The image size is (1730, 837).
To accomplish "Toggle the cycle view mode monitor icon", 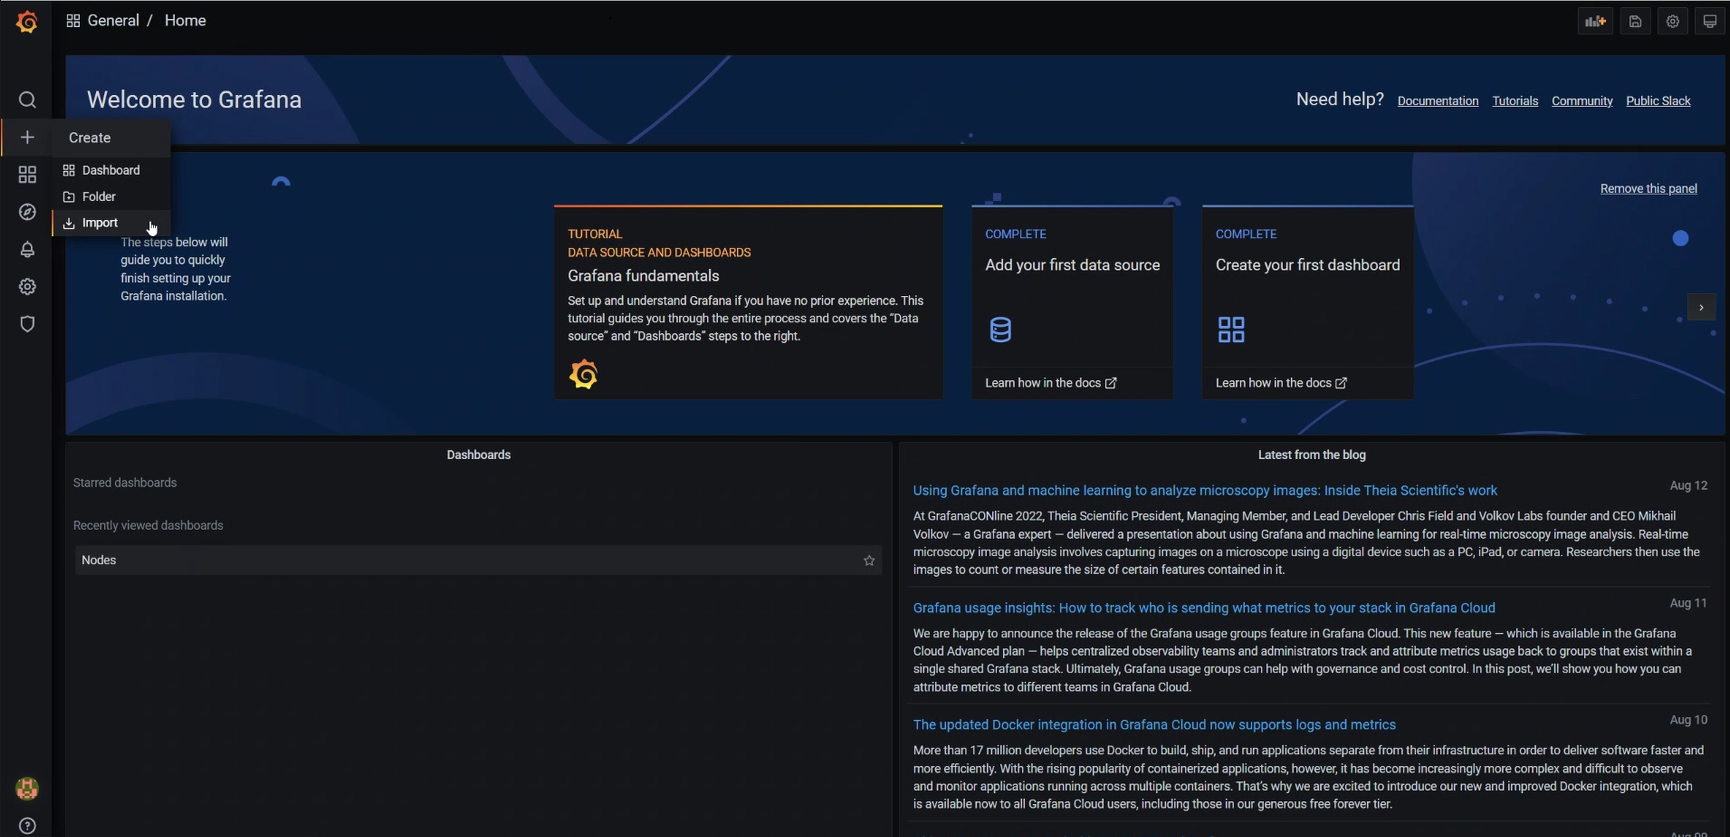I will point(1710,21).
